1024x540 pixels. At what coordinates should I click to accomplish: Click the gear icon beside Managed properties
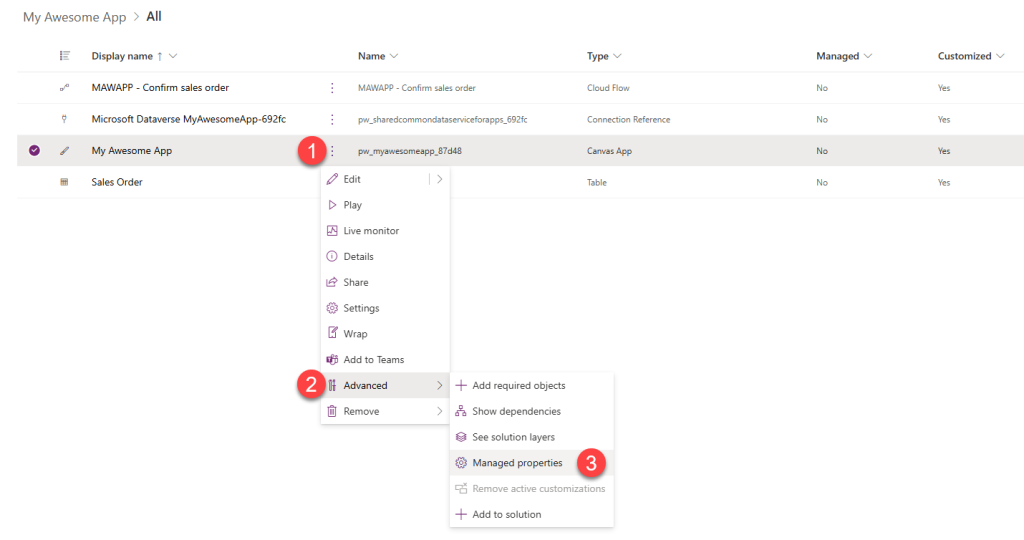[x=461, y=463]
